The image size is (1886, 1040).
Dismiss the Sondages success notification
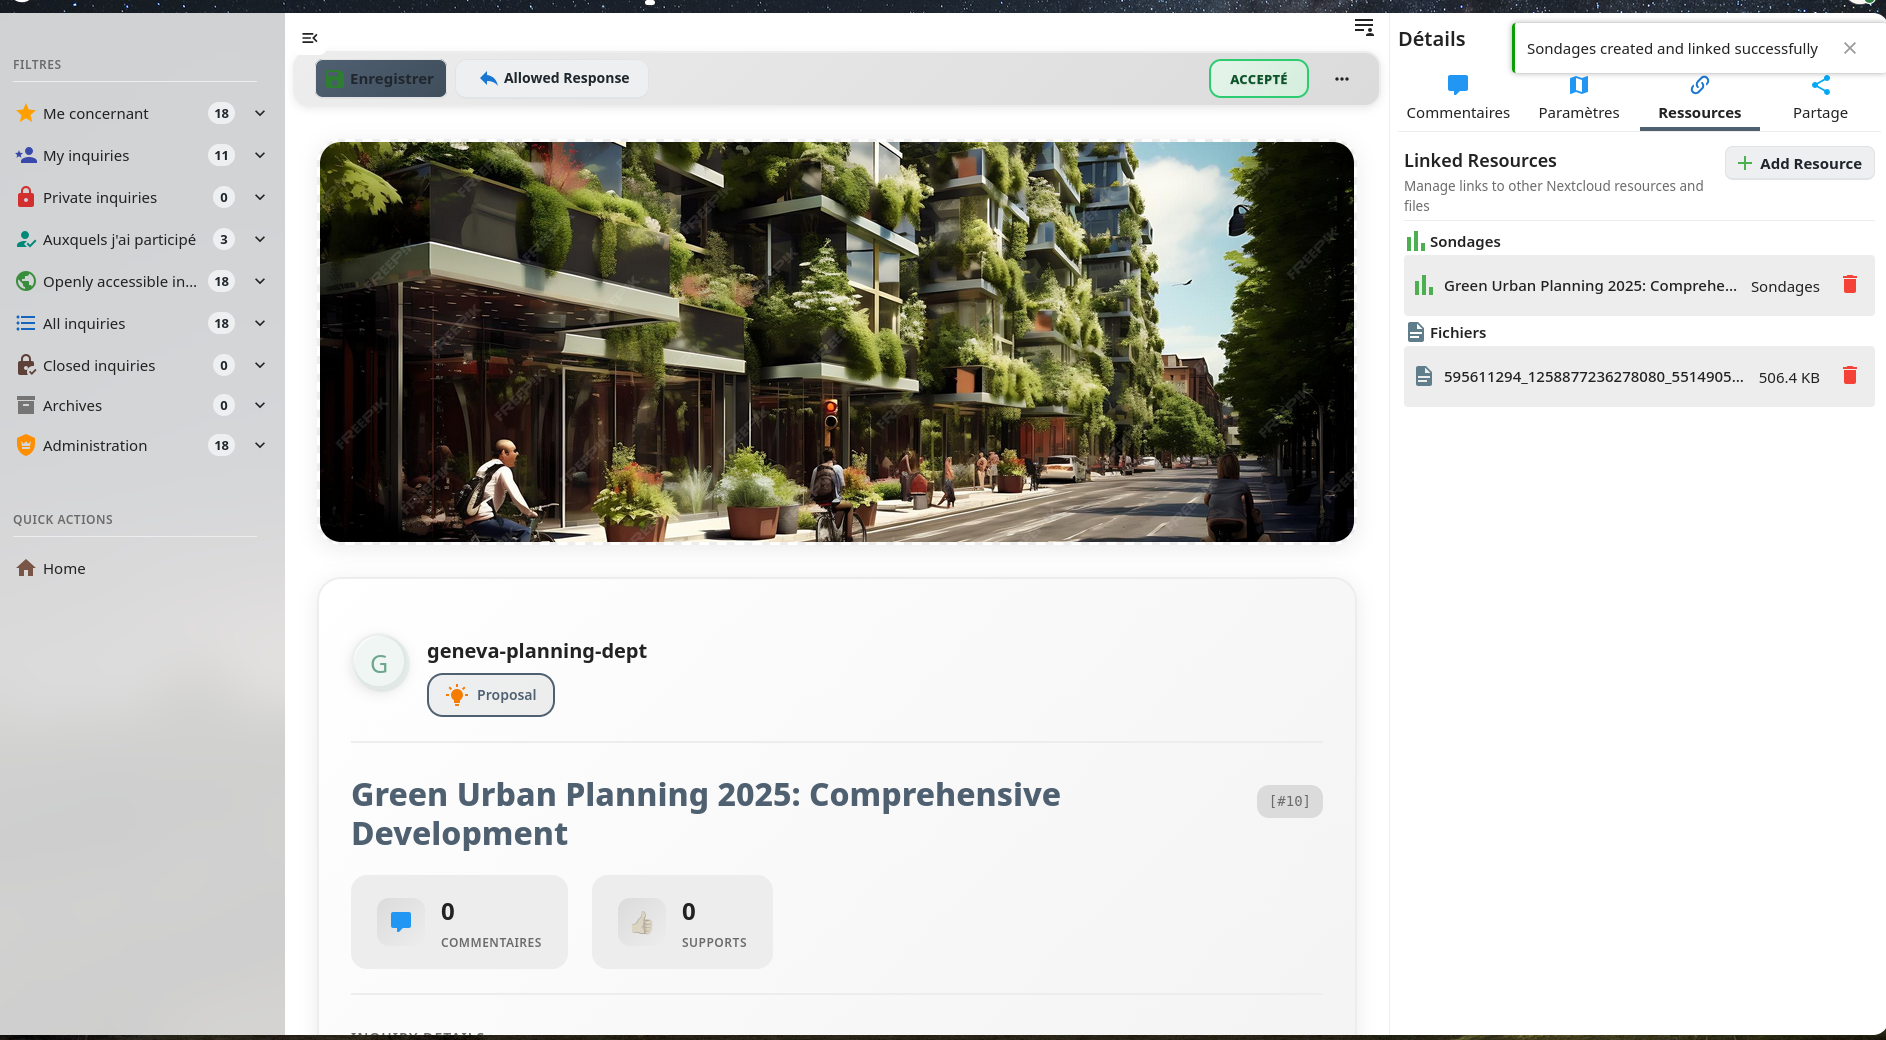click(x=1850, y=47)
